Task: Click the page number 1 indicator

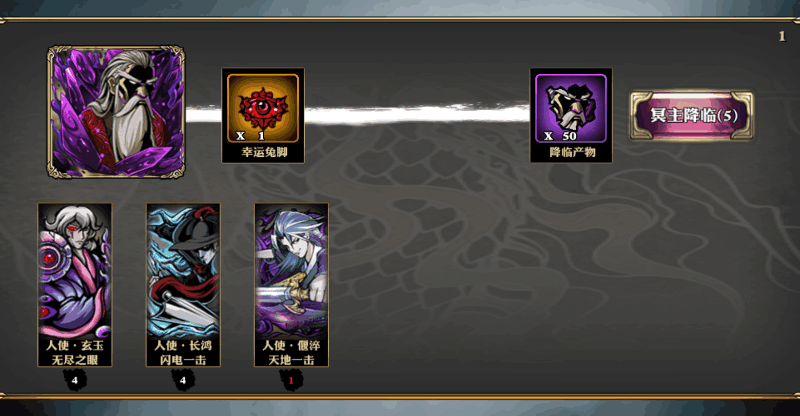Action: tap(782, 36)
